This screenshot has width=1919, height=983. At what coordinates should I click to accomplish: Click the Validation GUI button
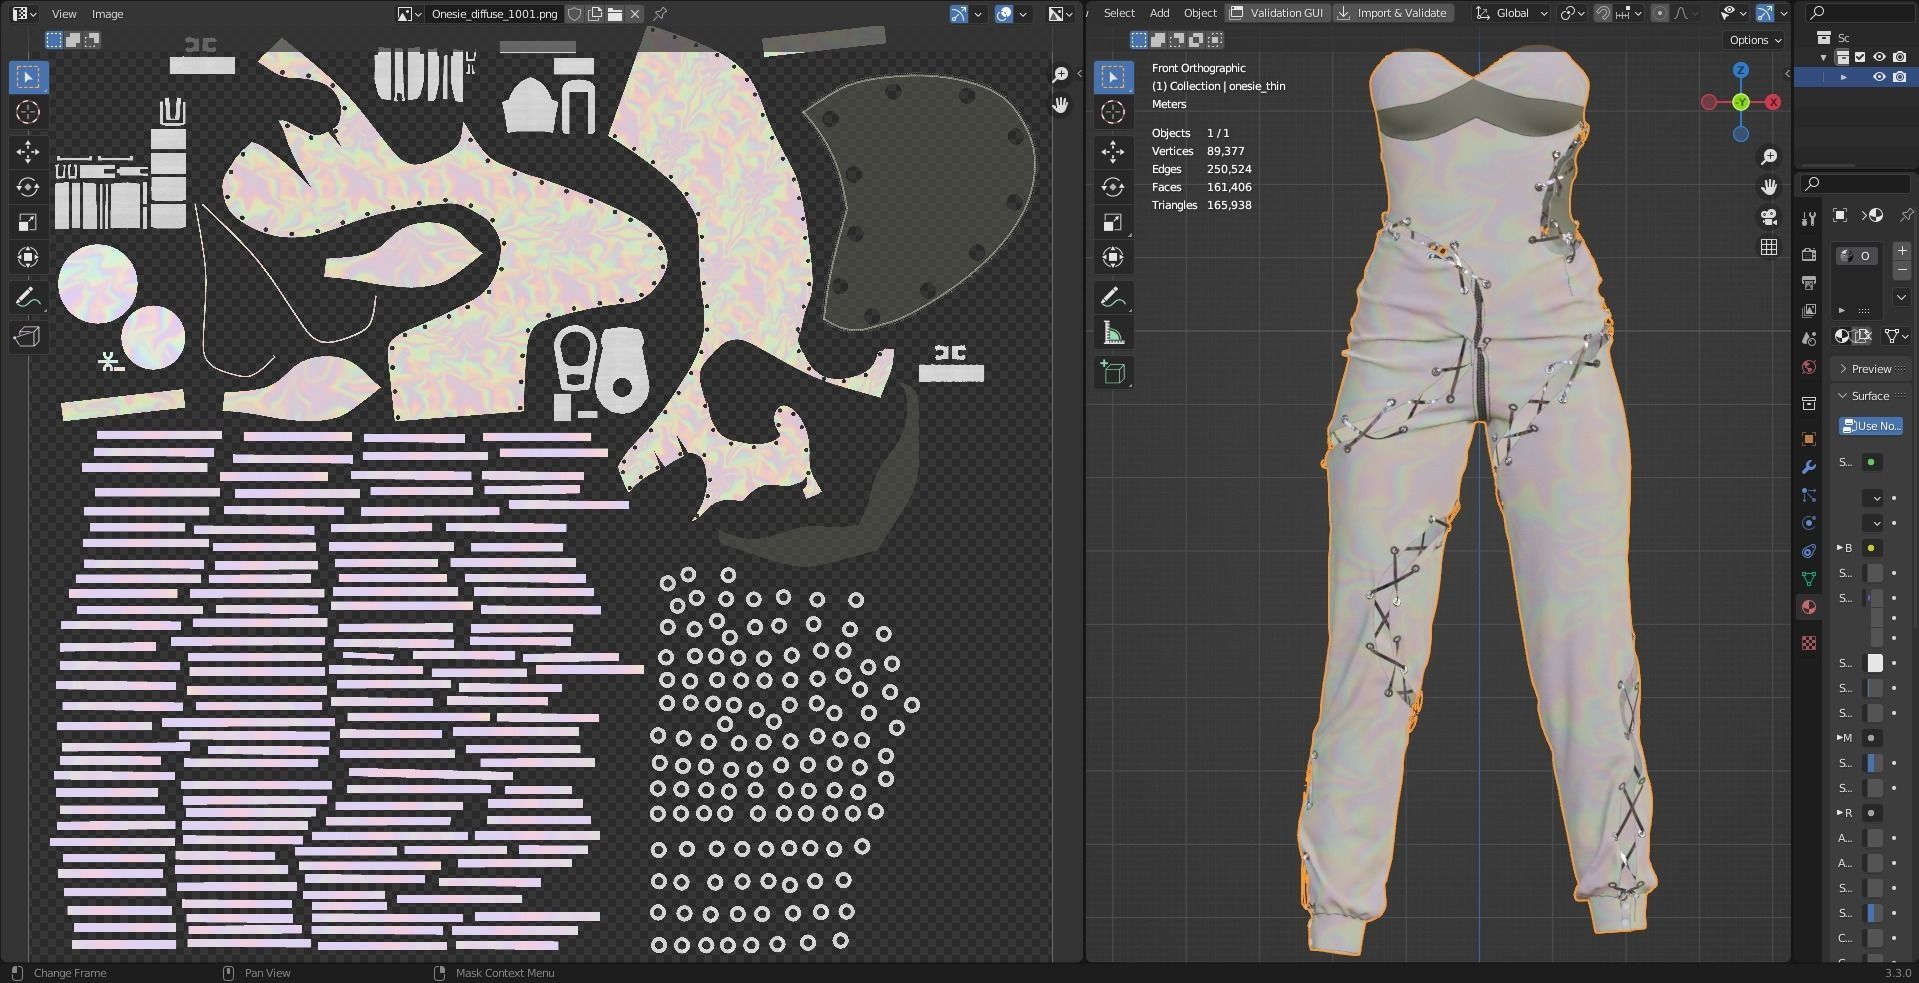pos(1277,13)
